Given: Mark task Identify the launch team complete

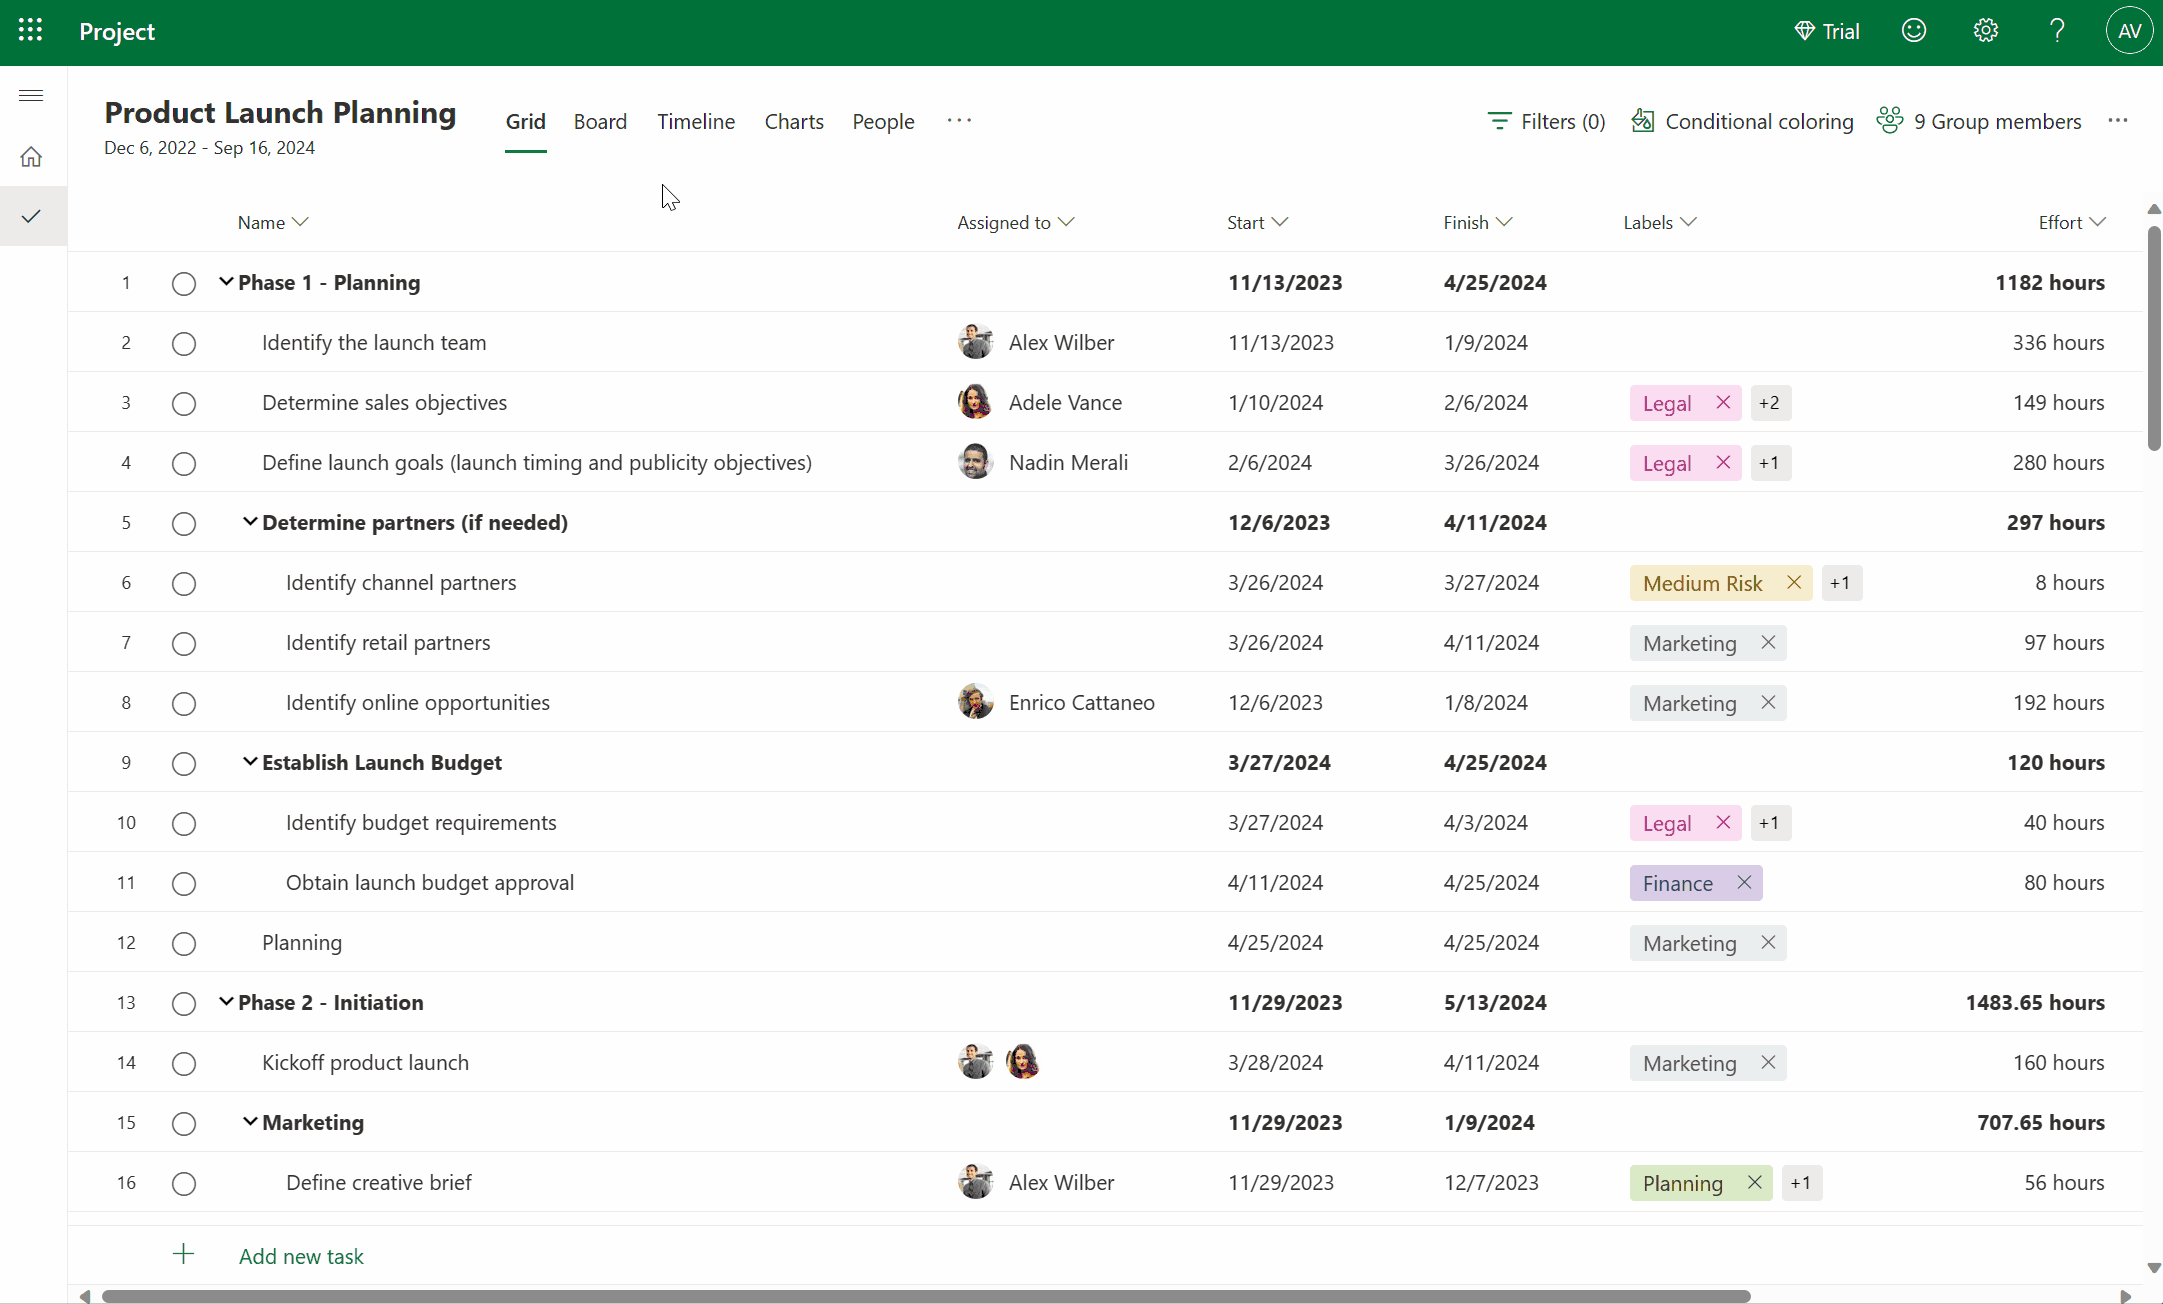Looking at the screenshot, I should 183,343.
